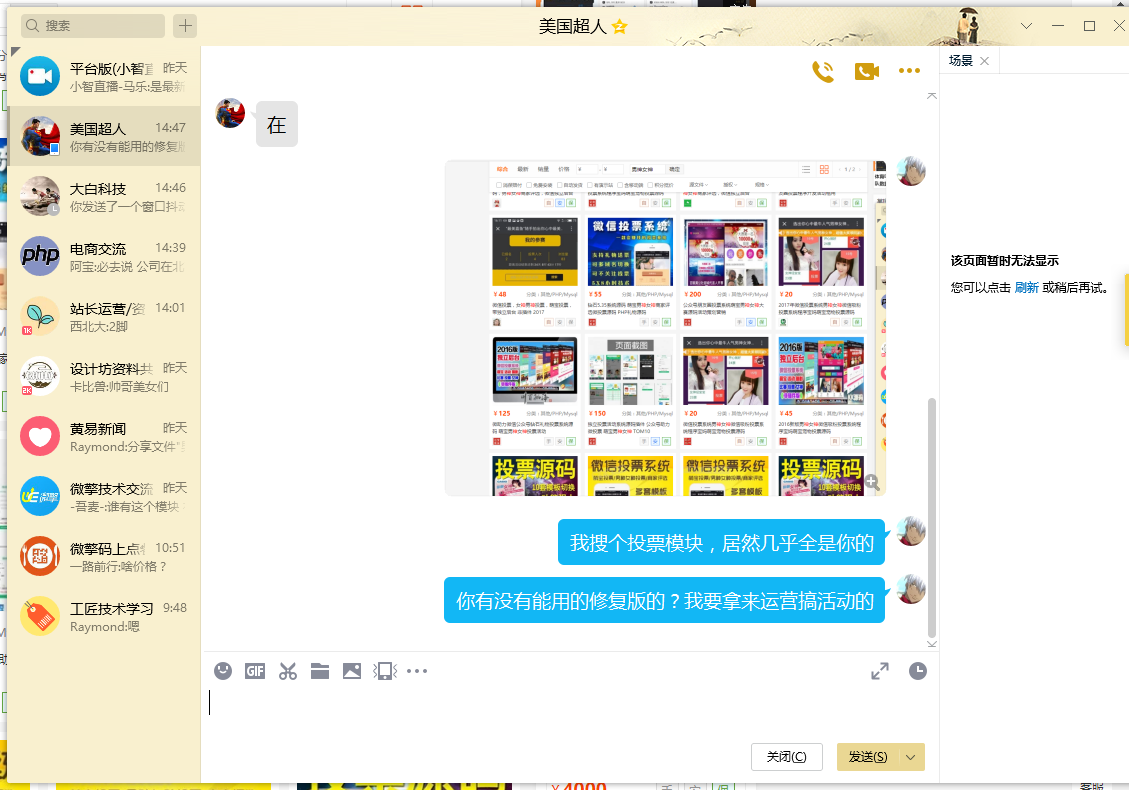Click the send file folder icon
The width and height of the screenshot is (1129, 790).
pos(320,671)
